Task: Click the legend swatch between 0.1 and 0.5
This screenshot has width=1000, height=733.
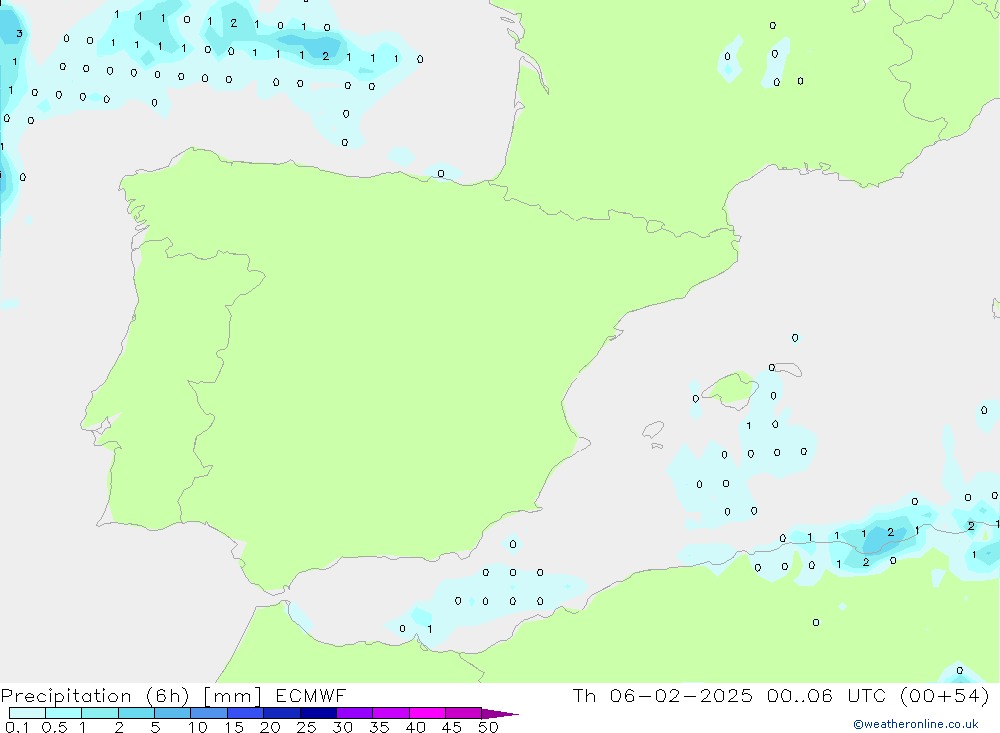Action: (27, 713)
